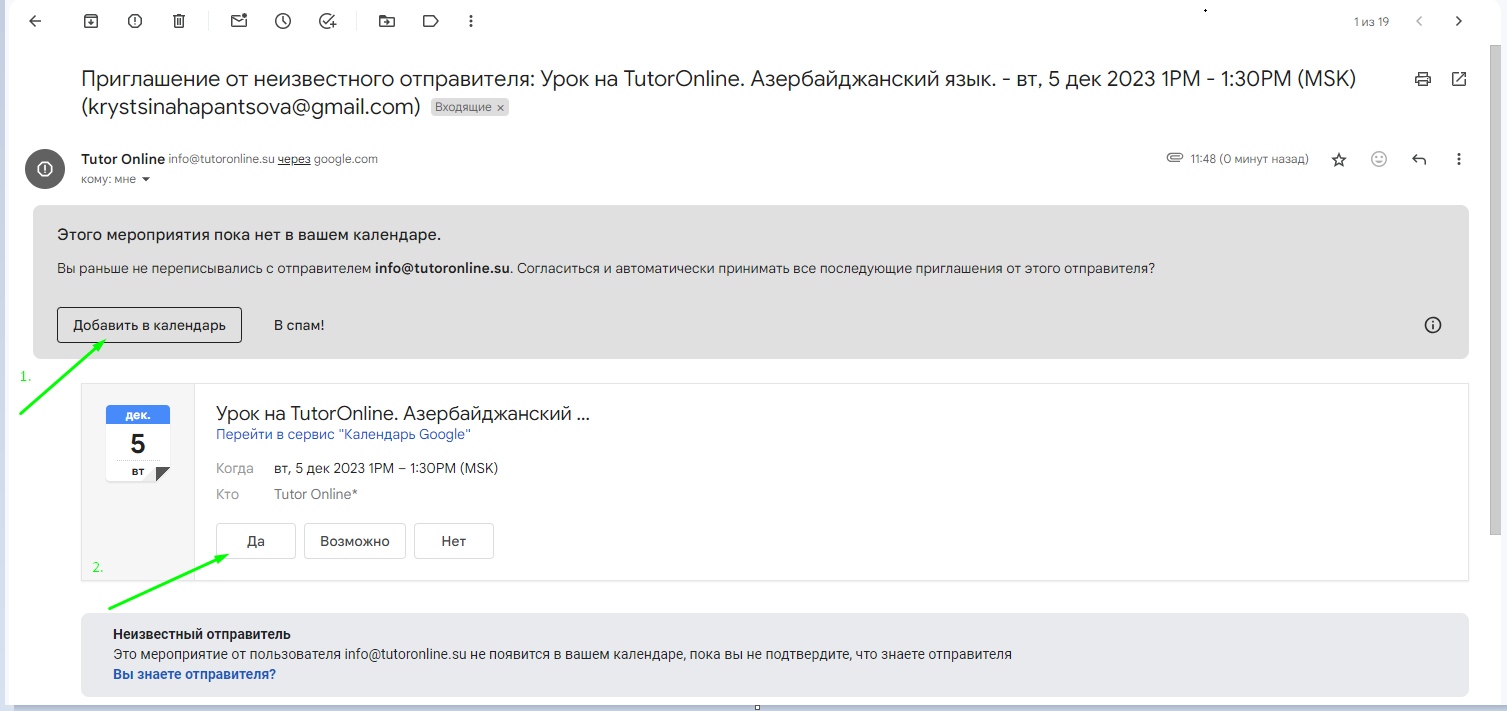Screen dimensions: 1507x711
Task: Open message more options three dots
Action: click(1459, 159)
